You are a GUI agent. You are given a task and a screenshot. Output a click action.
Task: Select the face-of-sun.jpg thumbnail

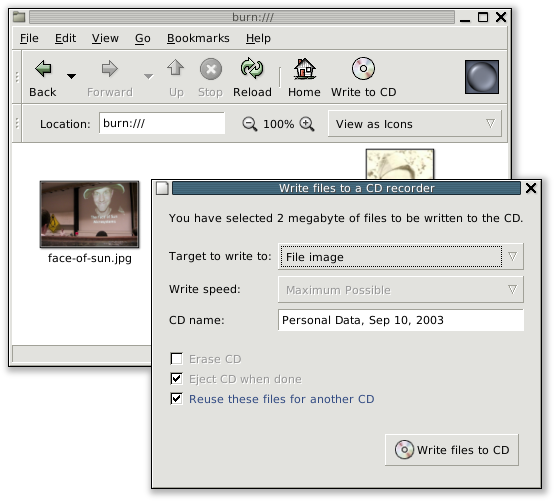pos(89,214)
